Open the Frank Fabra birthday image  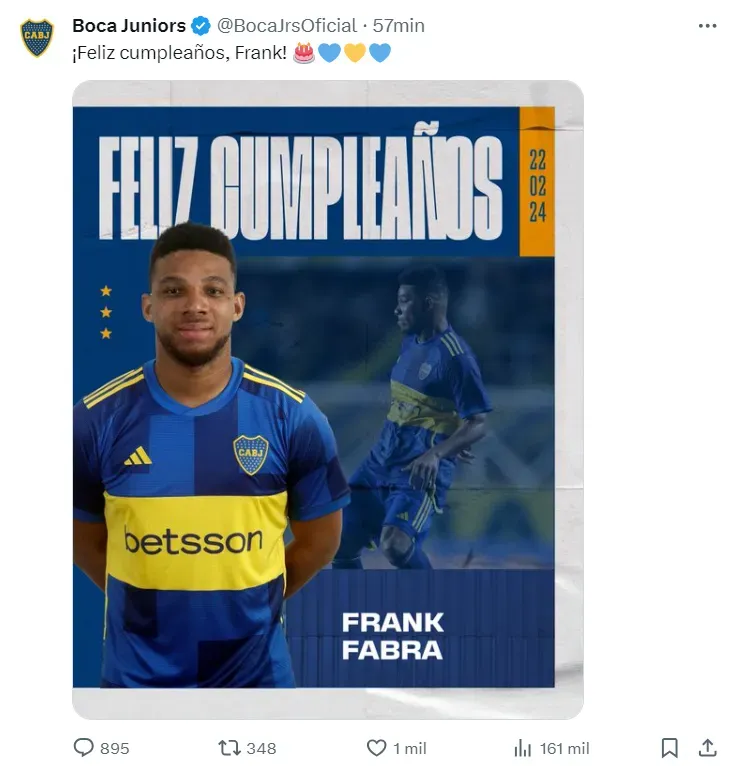click(327, 400)
